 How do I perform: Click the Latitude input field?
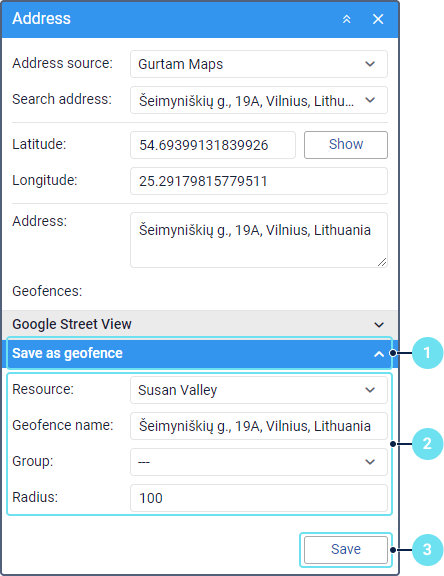click(213, 145)
